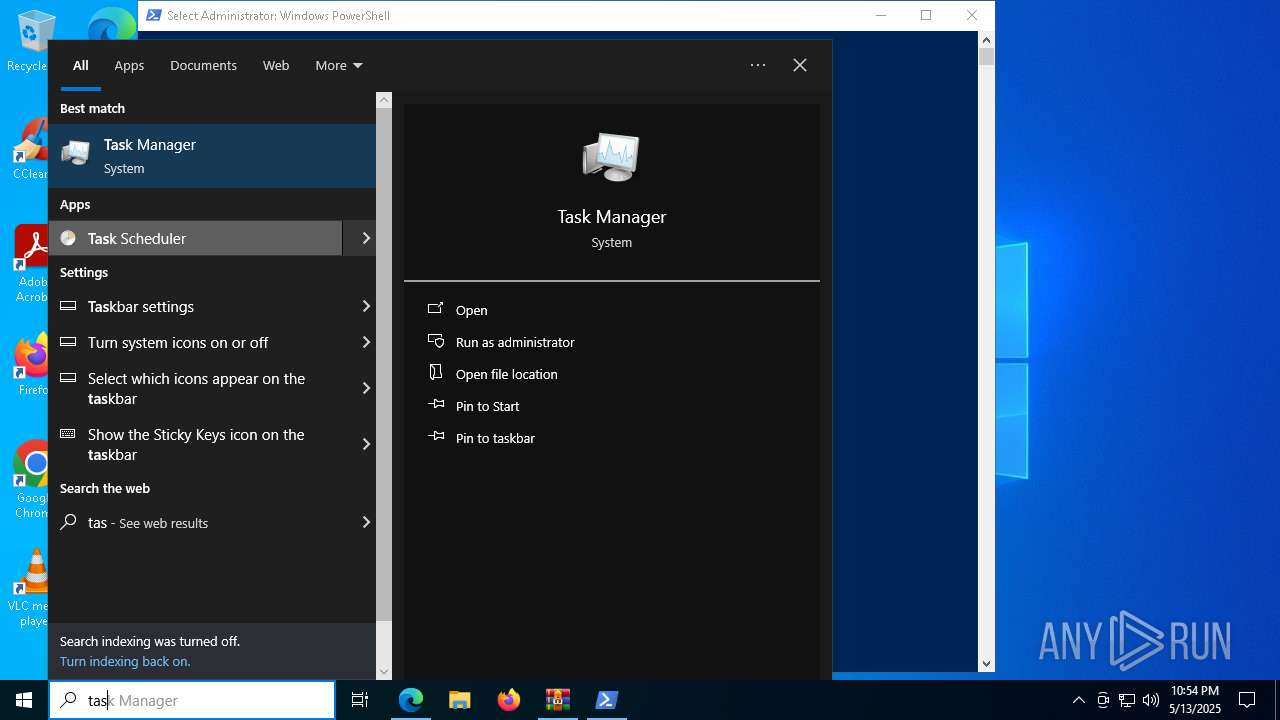Expand Turn system icons on or off arrow

pyautogui.click(x=366, y=342)
